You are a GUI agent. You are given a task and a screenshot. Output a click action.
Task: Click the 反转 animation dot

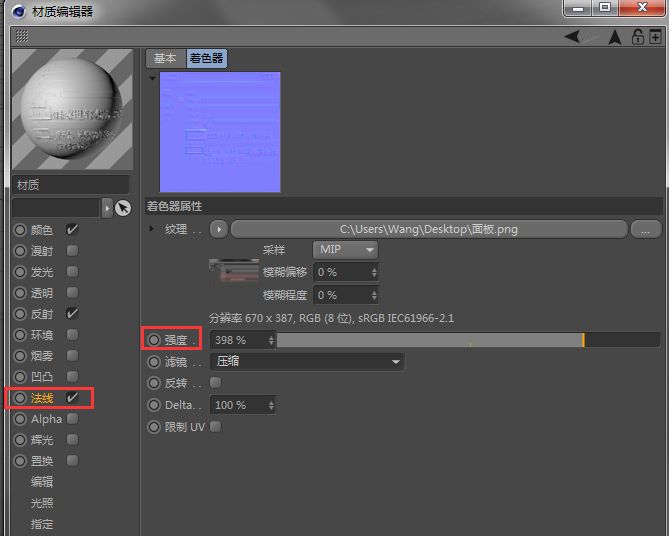tap(154, 383)
